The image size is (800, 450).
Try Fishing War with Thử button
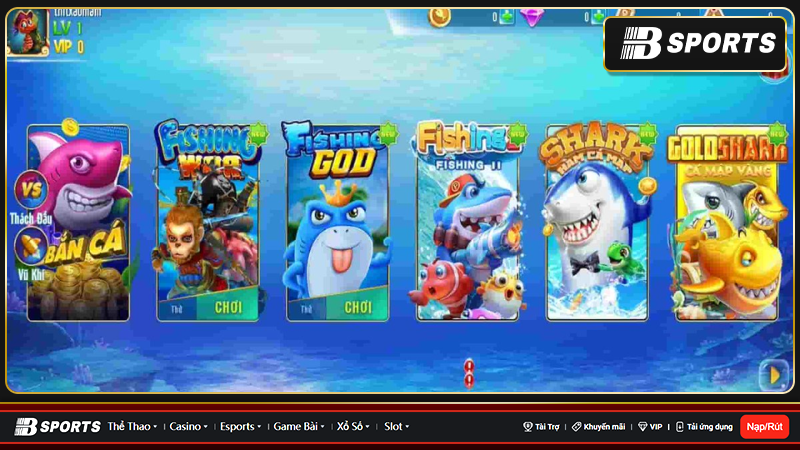177,309
